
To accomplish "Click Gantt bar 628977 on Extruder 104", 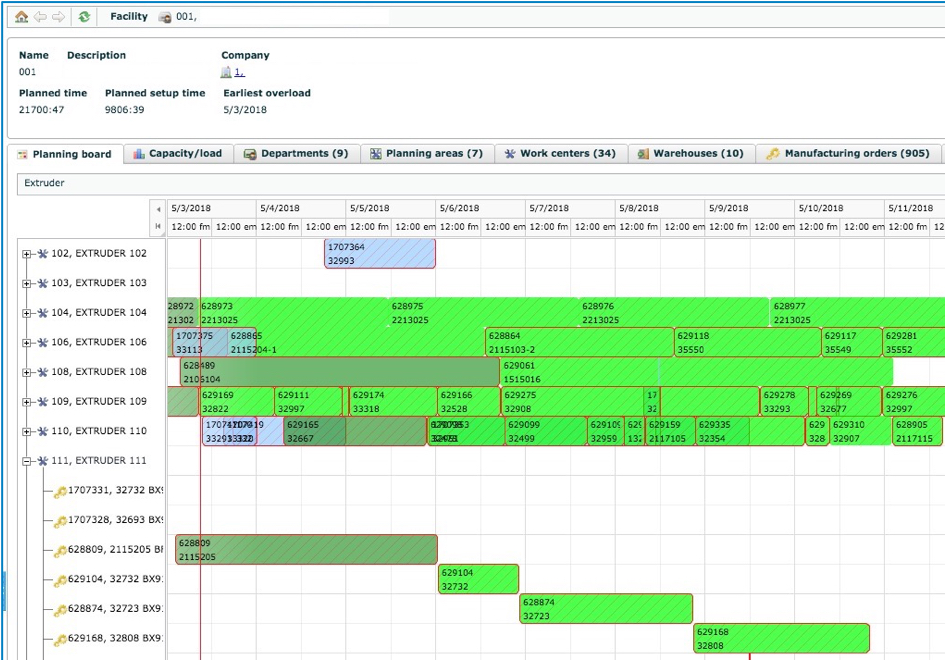I will pyautogui.click(x=857, y=313).
